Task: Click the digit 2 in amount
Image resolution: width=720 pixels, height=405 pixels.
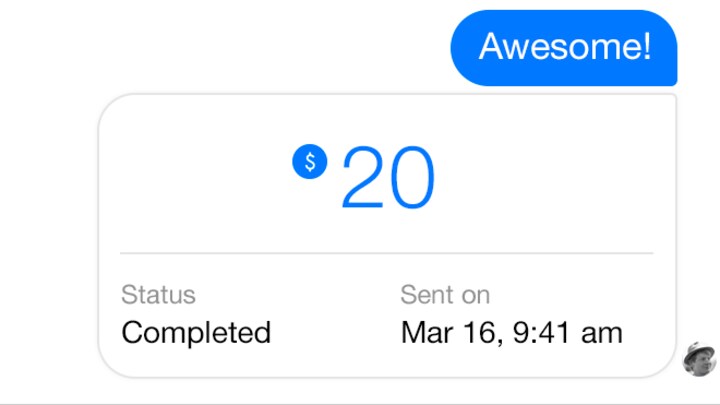Action: click(364, 177)
